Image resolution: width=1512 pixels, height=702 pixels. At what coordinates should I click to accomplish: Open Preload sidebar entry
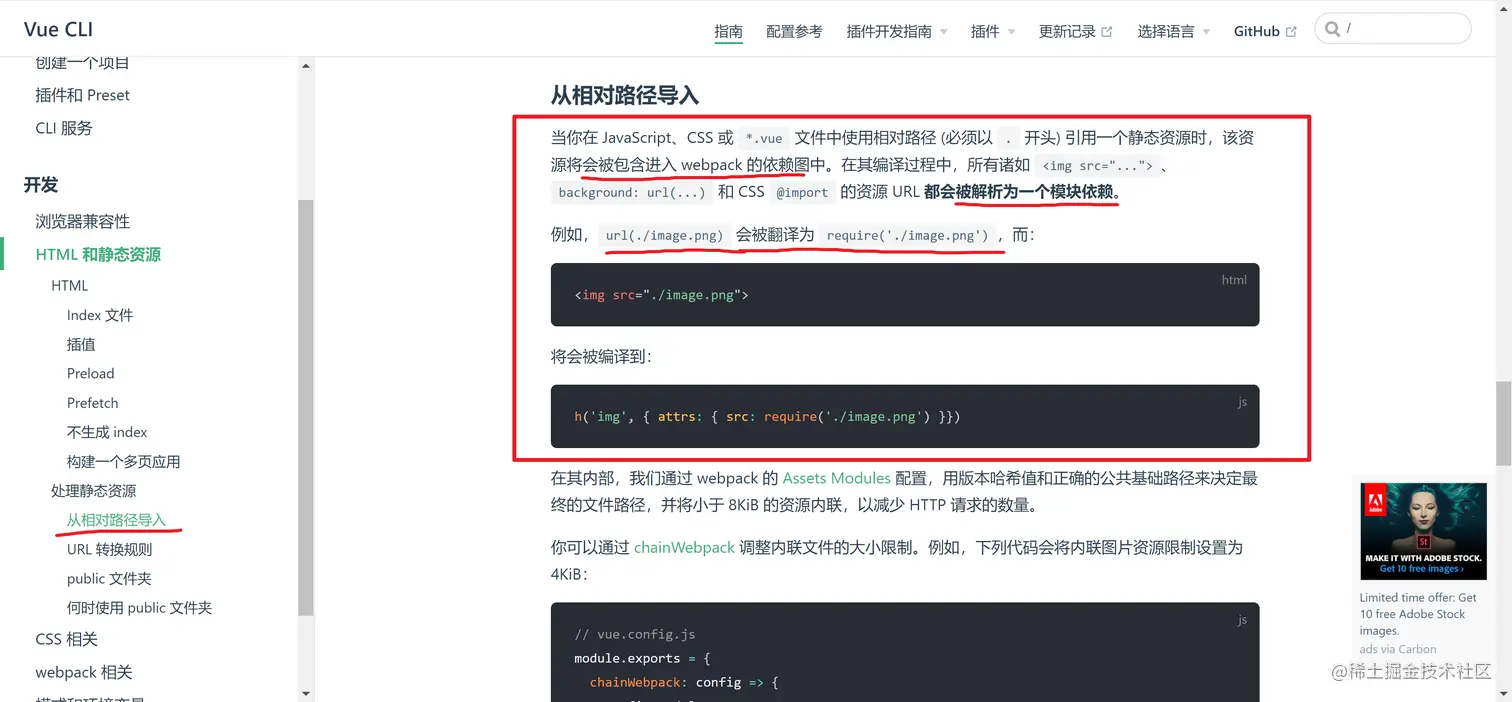[91, 373]
